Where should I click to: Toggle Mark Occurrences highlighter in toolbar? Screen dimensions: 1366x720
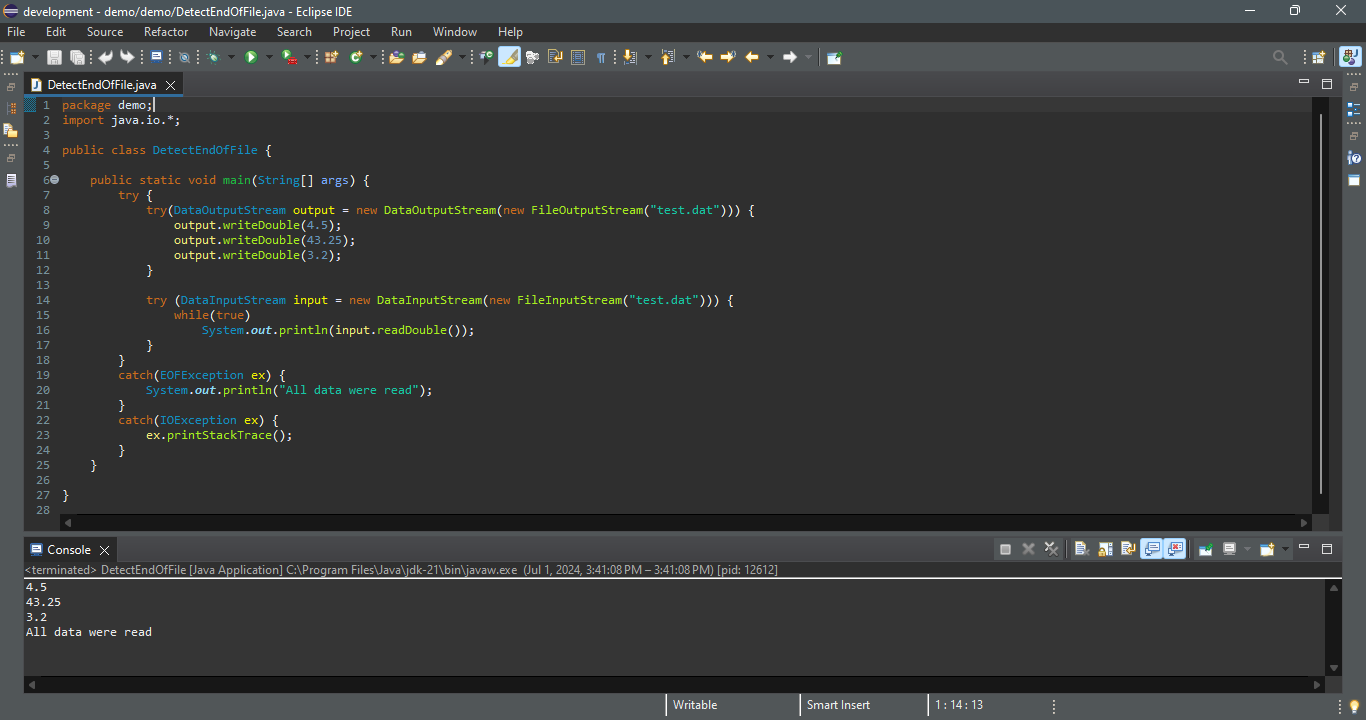(x=510, y=57)
